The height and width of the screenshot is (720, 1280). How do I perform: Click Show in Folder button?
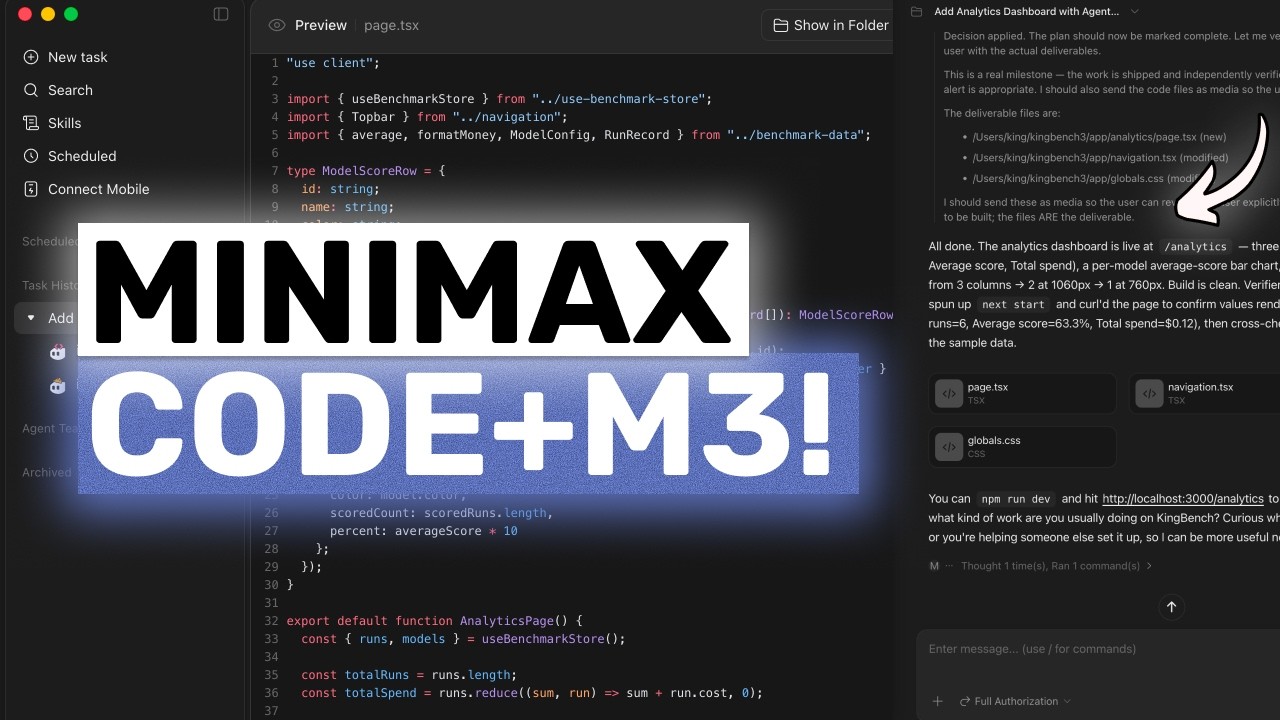point(830,25)
